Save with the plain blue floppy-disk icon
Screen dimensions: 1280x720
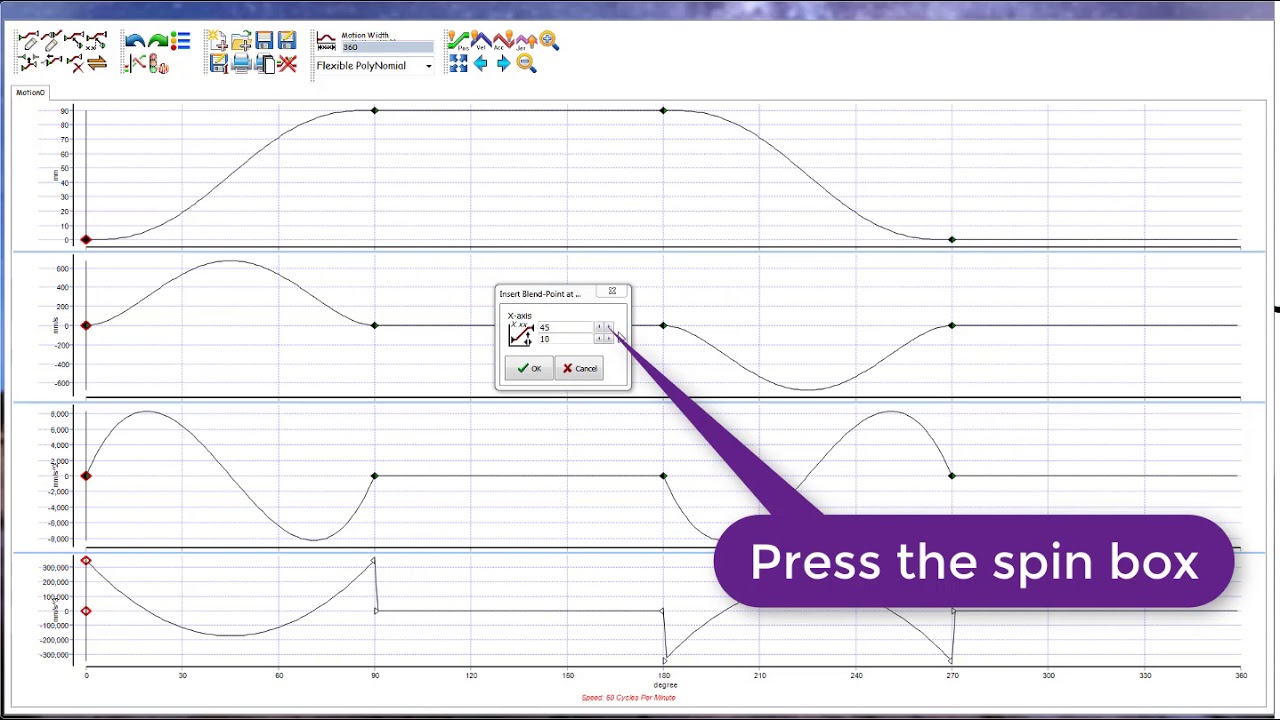[264, 41]
